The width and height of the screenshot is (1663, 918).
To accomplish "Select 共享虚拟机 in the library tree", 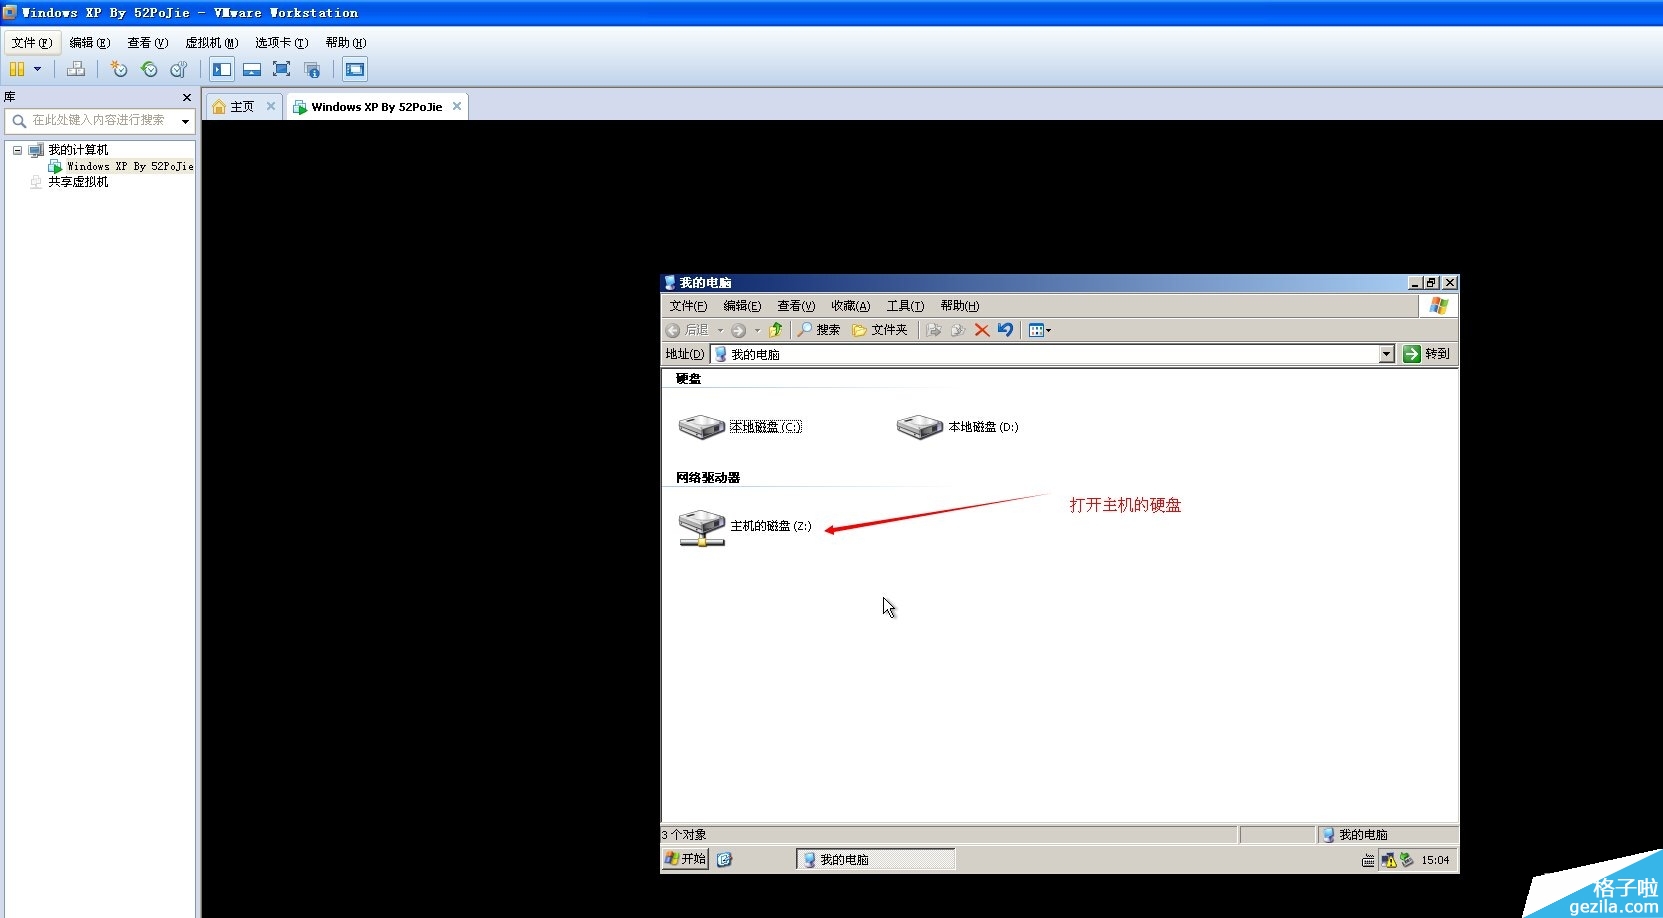I will tap(78, 182).
